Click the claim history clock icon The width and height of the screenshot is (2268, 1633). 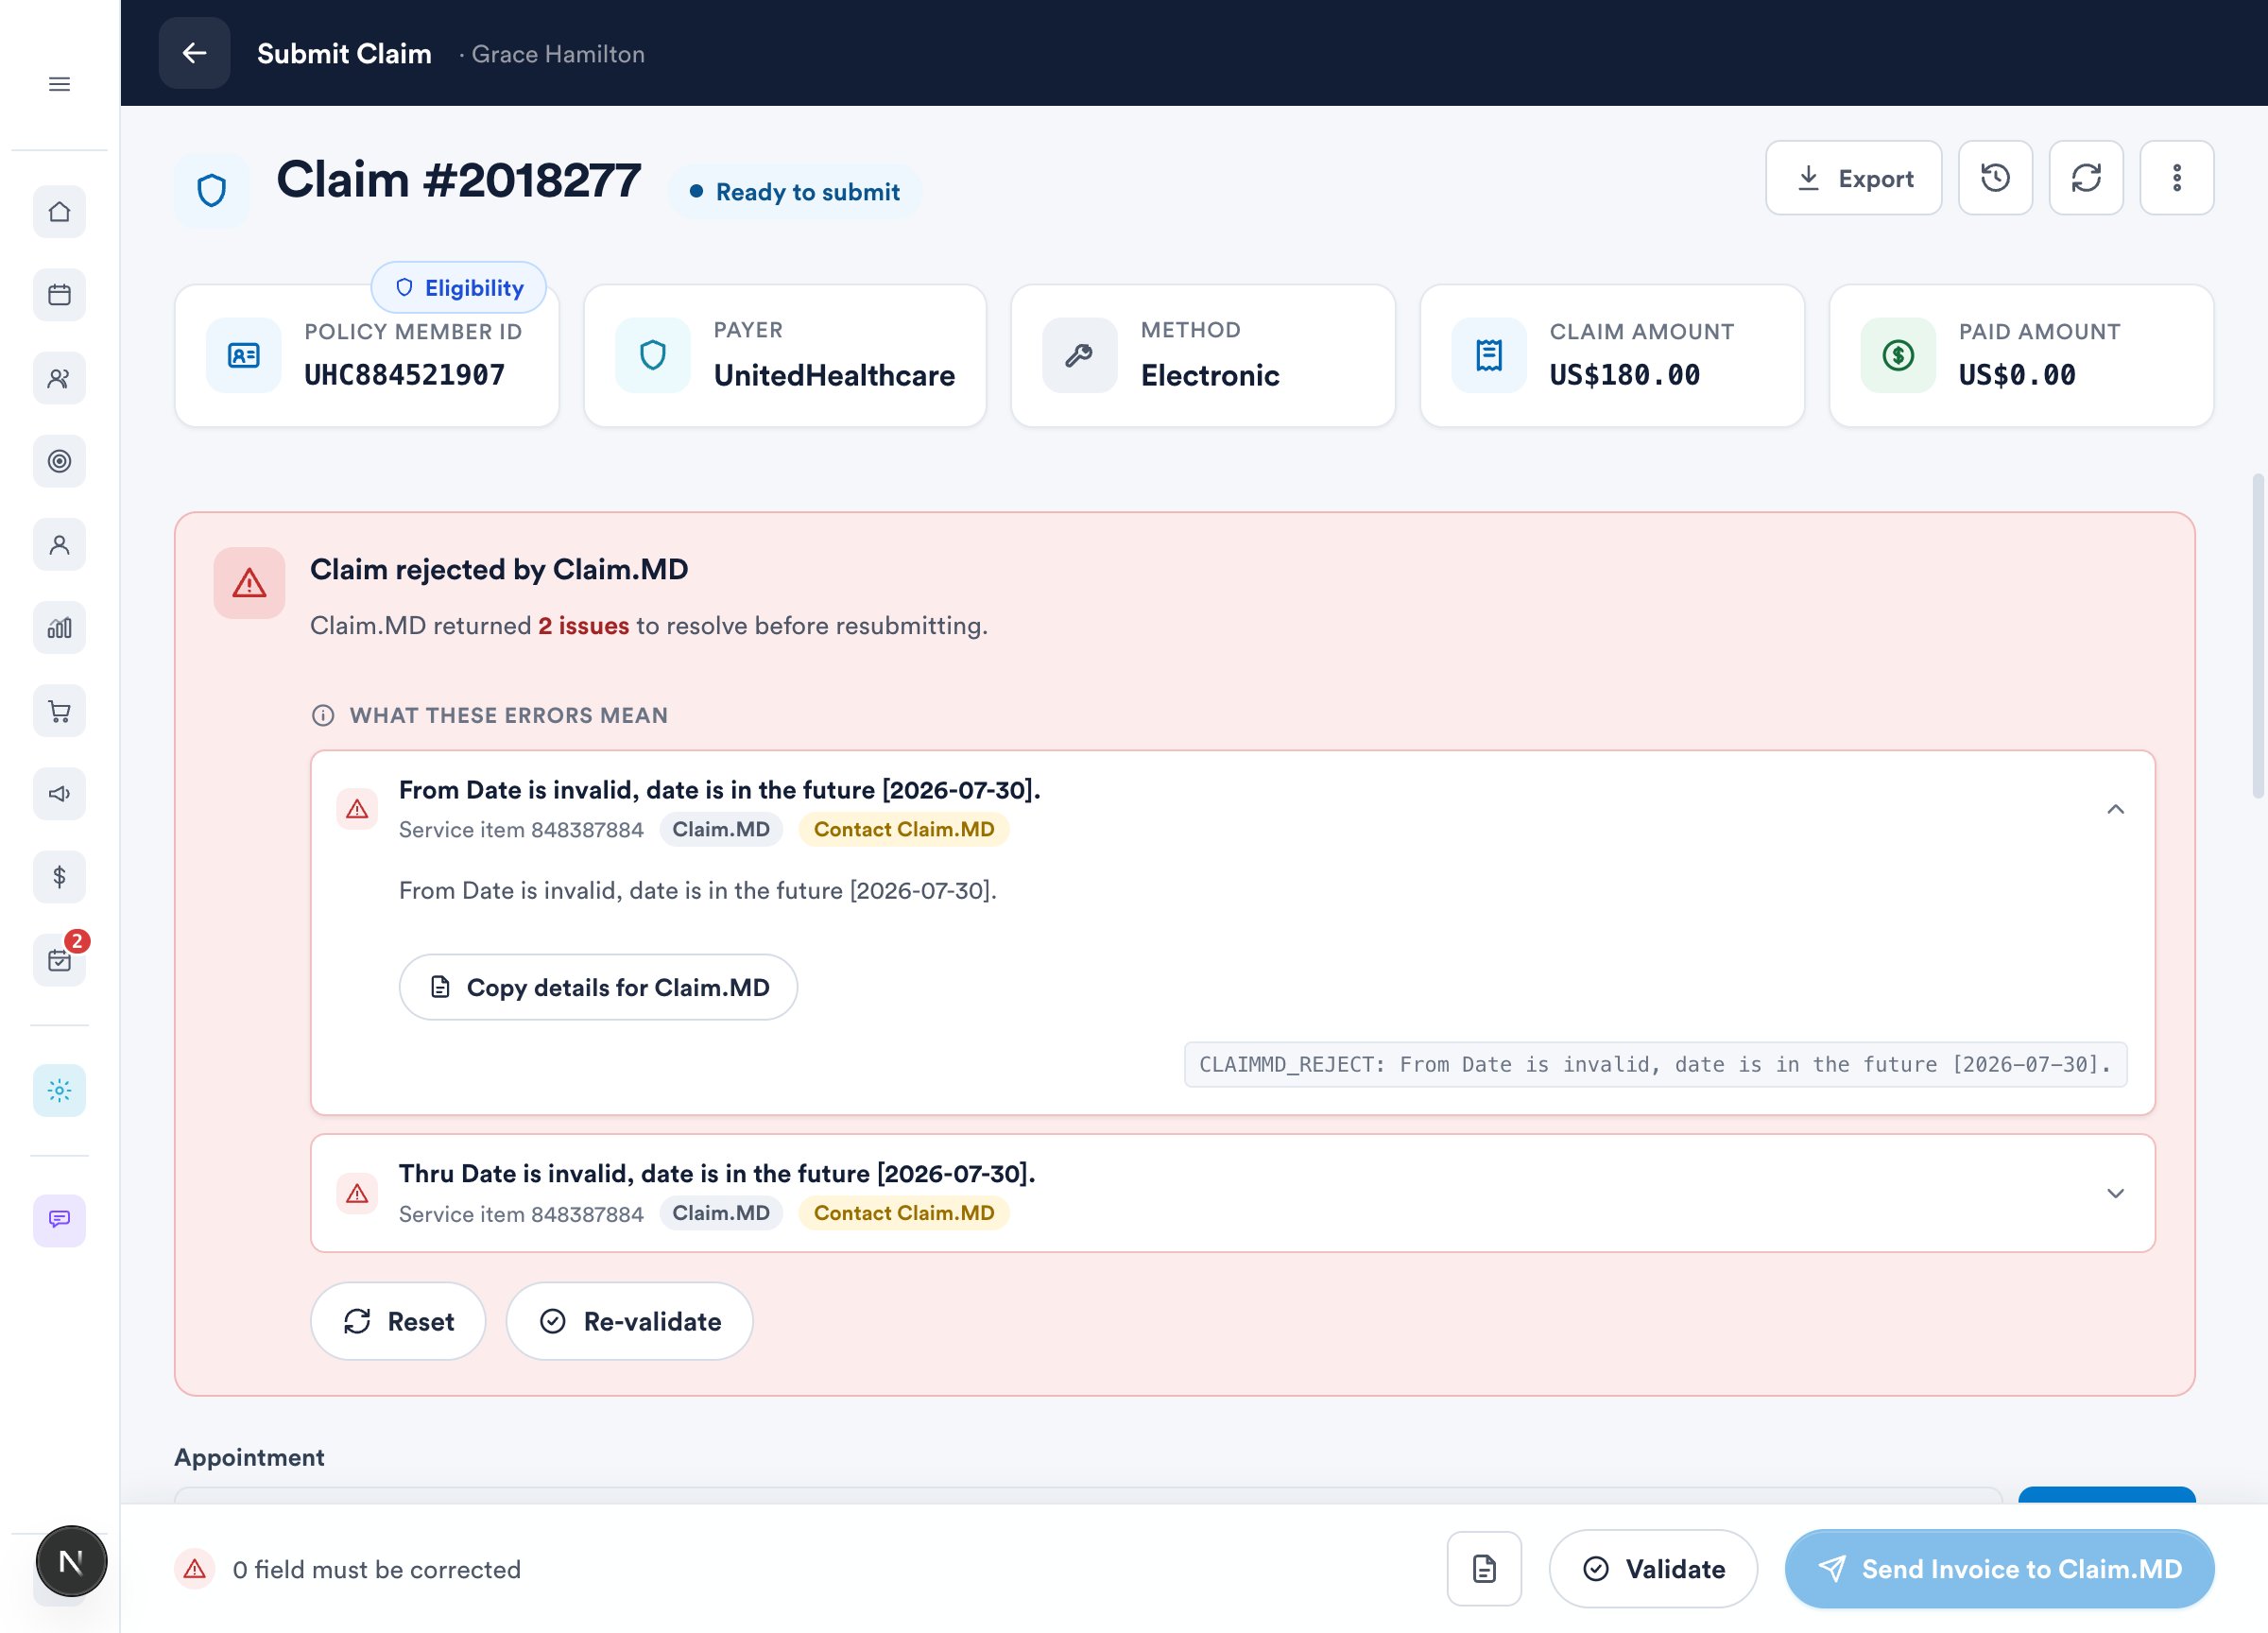[1995, 178]
